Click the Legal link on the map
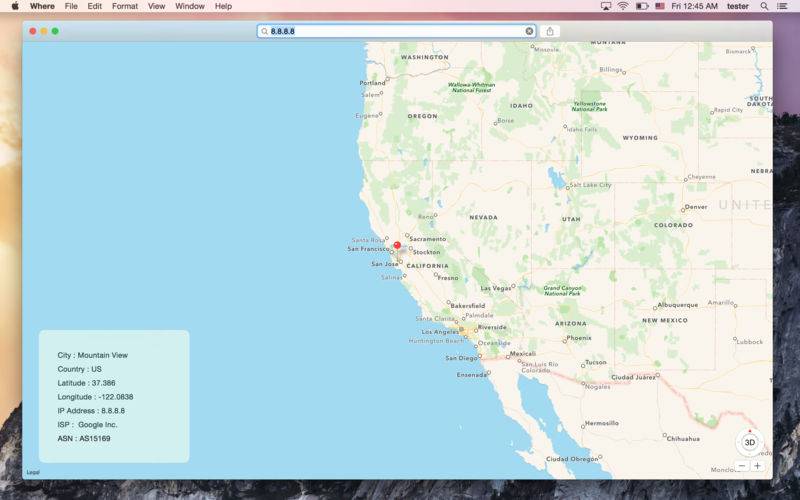800x500 pixels. [x=33, y=472]
